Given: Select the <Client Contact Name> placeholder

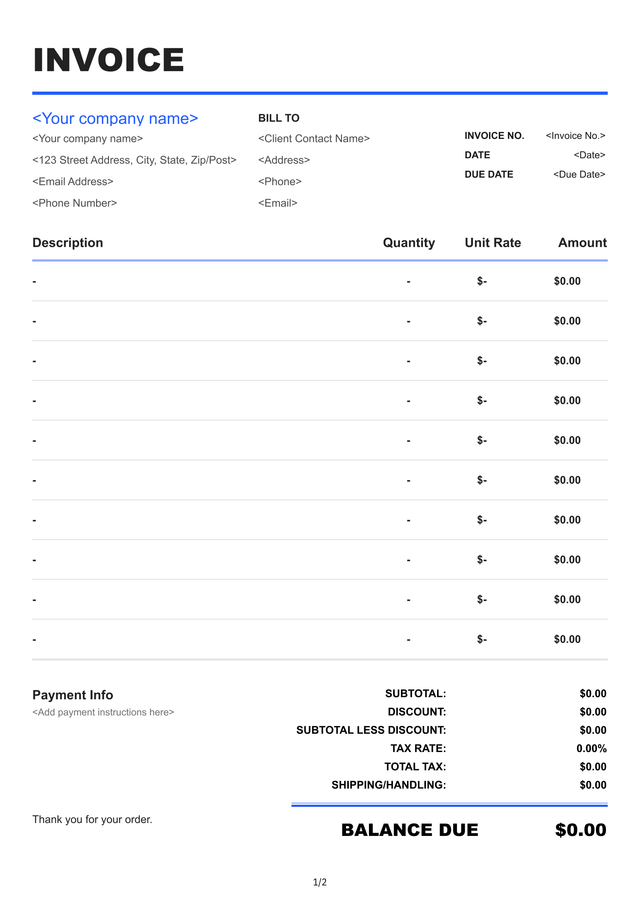Looking at the screenshot, I should click(313, 139).
